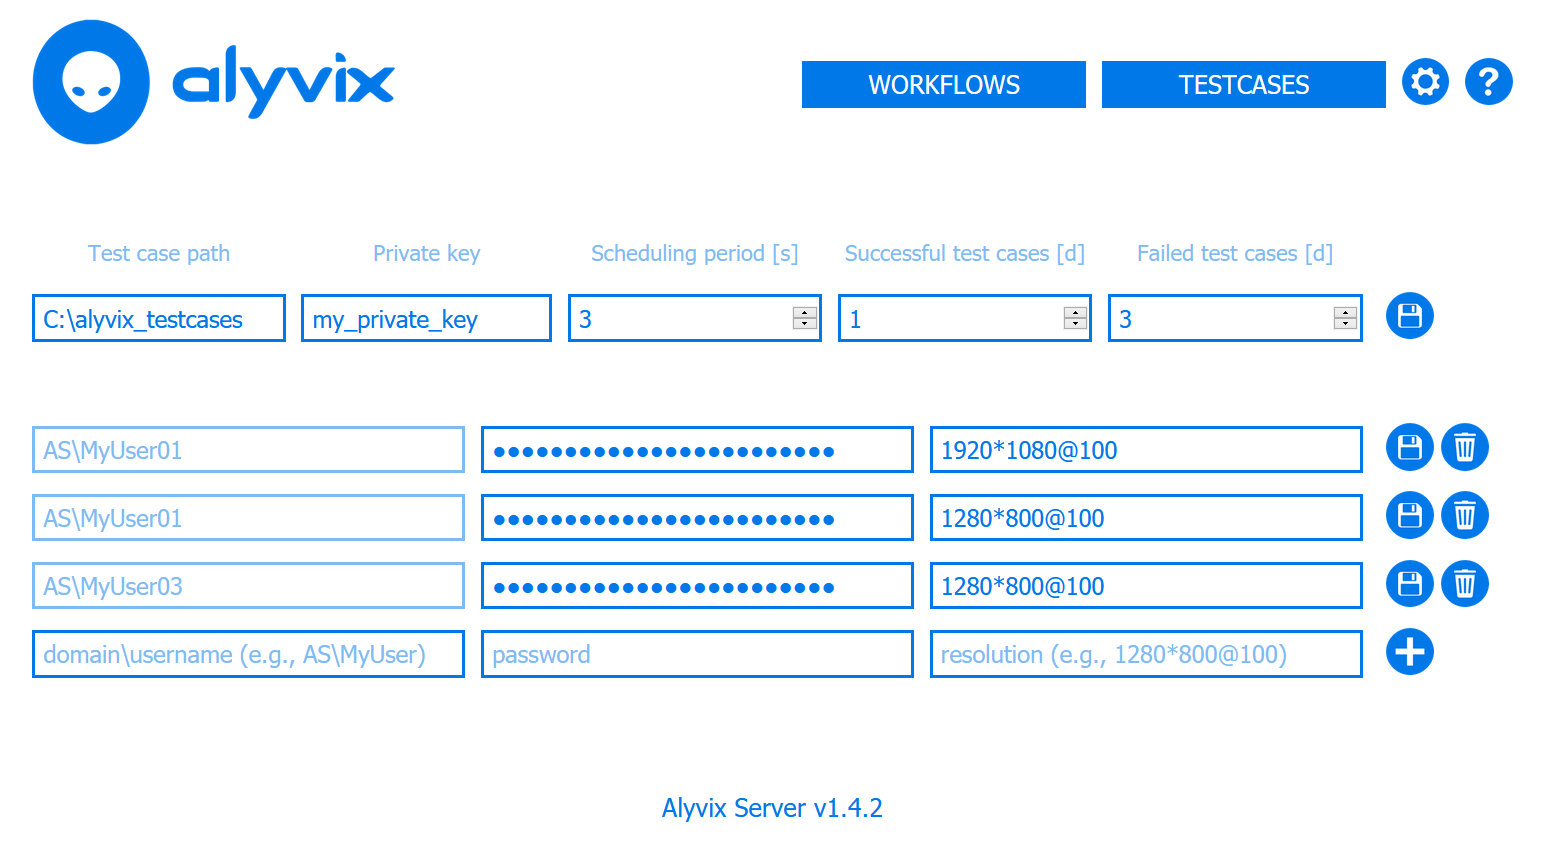Open the settings gear icon
This screenshot has height=862, width=1547.
tap(1425, 82)
